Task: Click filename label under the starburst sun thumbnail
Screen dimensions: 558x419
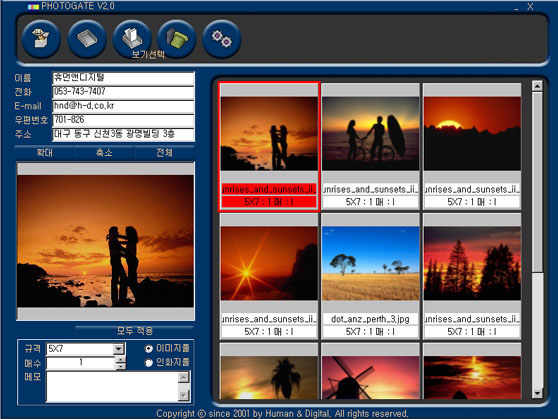Action: coord(269,319)
